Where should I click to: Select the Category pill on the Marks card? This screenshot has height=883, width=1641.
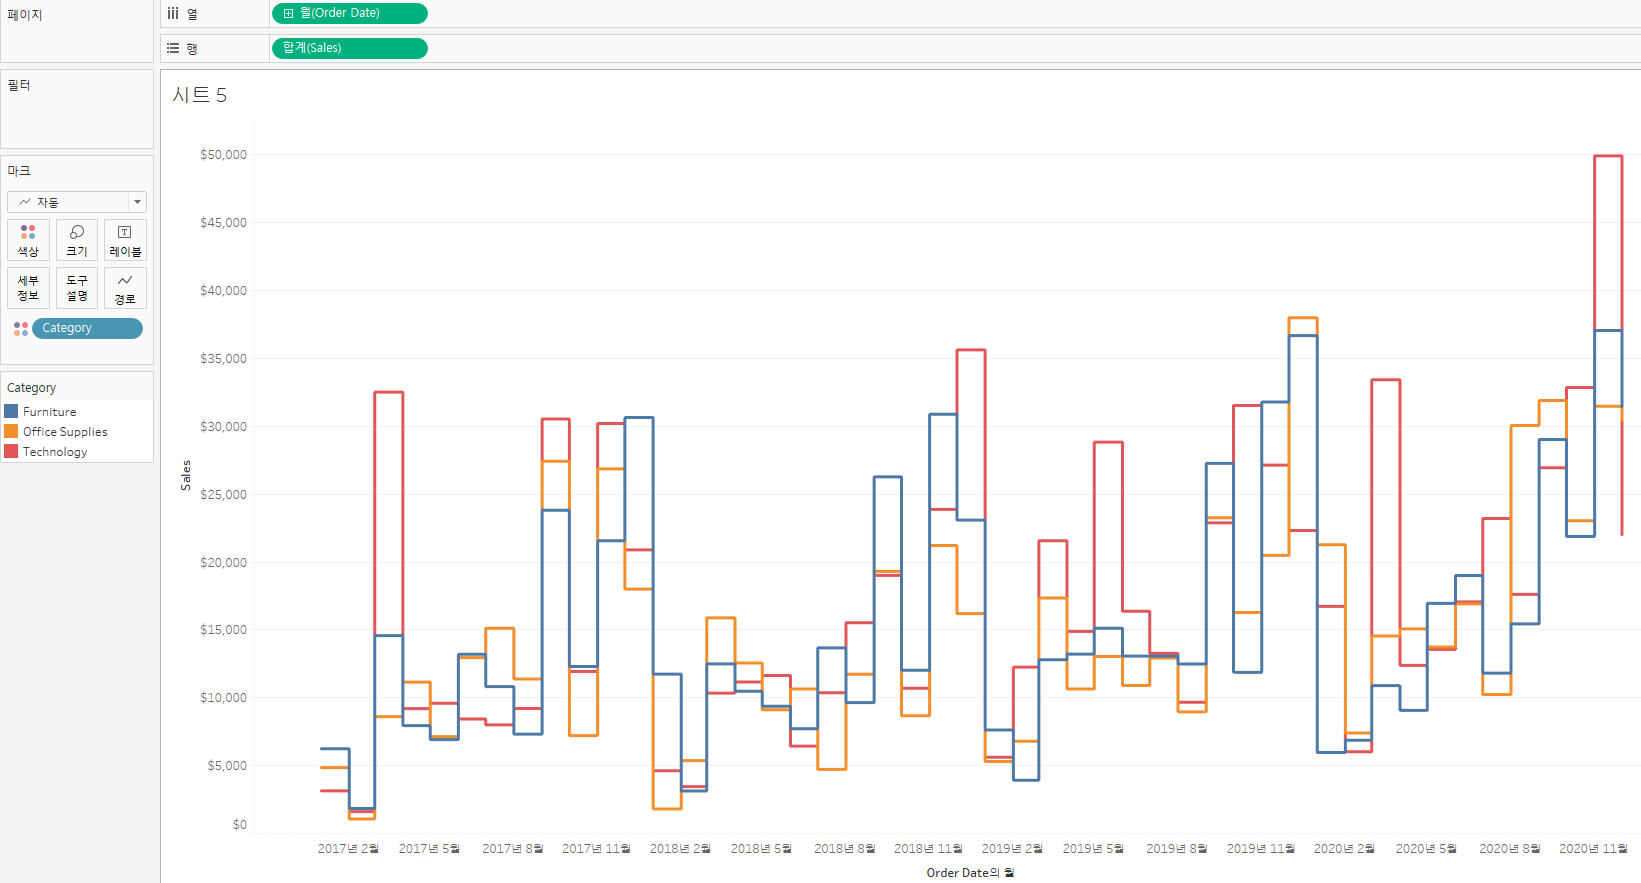point(87,328)
